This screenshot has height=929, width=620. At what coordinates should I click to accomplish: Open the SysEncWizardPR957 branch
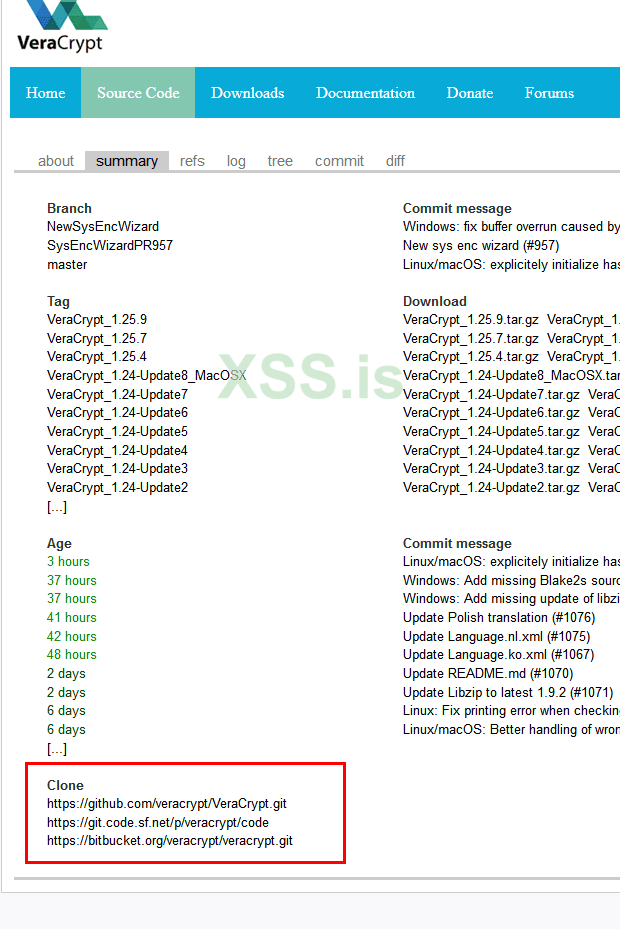(110, 245)
